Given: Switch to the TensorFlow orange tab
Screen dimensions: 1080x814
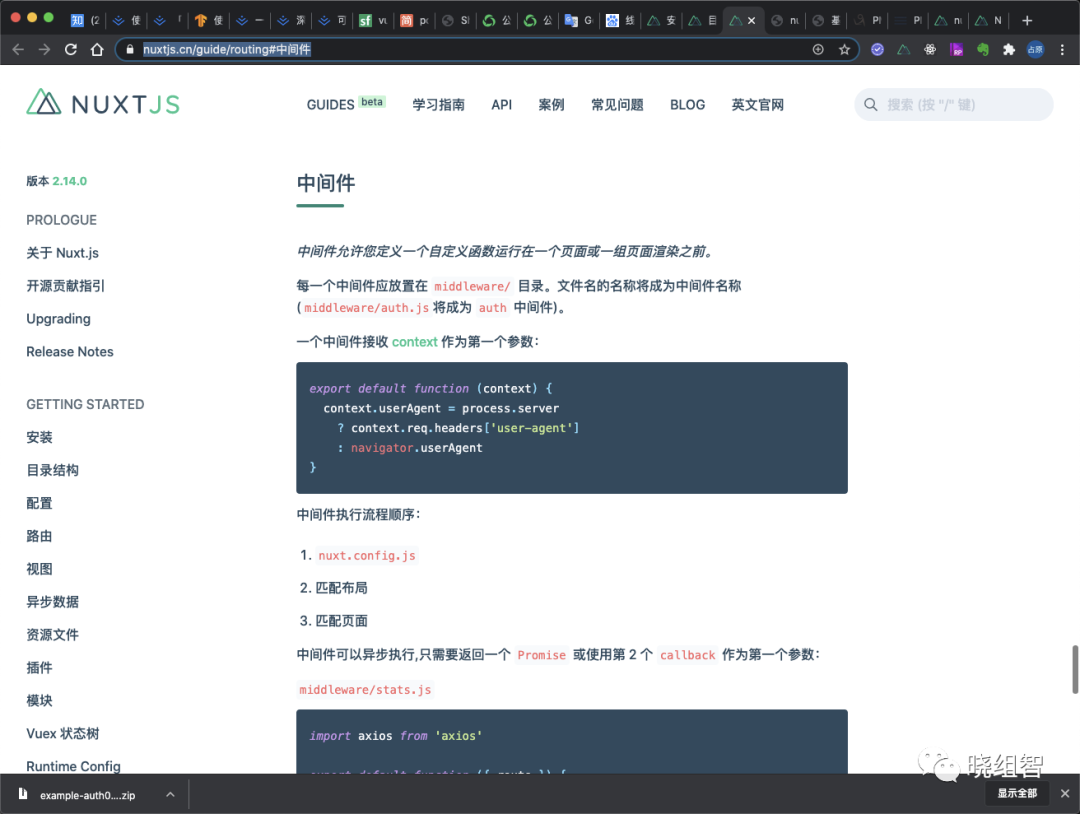Looking at the screenshot, I should coord(208,21).
